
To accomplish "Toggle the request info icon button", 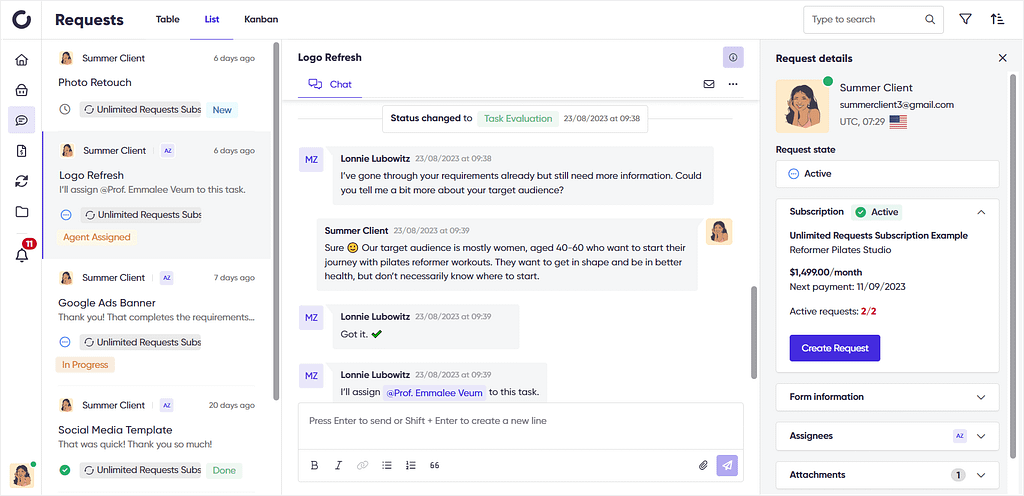I will point(733,57).
